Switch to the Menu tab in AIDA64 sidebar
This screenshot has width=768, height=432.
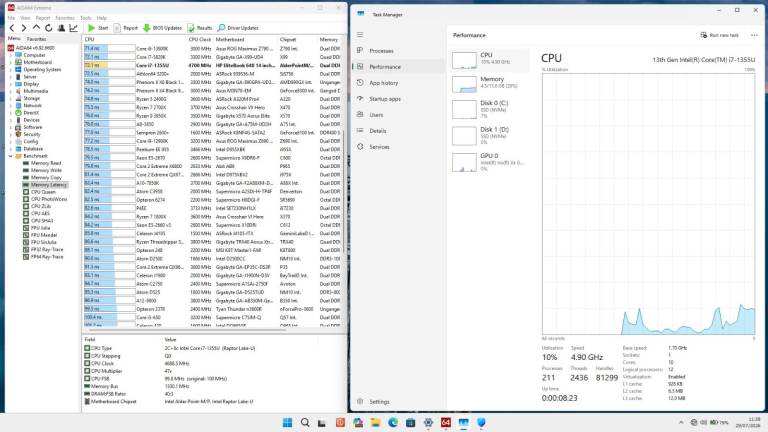[14, 38]
